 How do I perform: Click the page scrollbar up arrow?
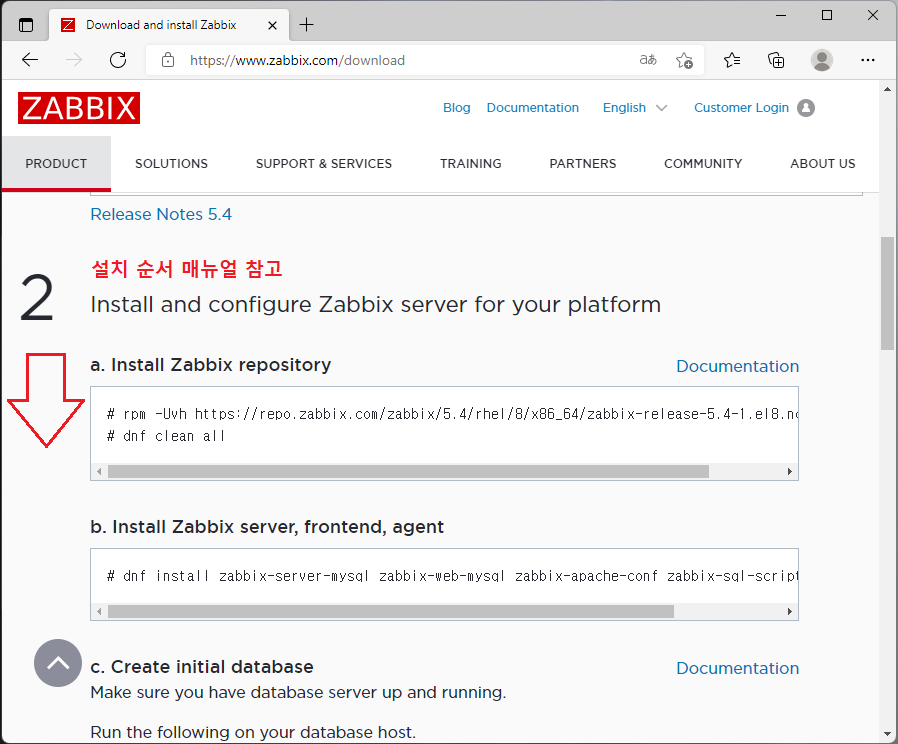tap(887, 89)
